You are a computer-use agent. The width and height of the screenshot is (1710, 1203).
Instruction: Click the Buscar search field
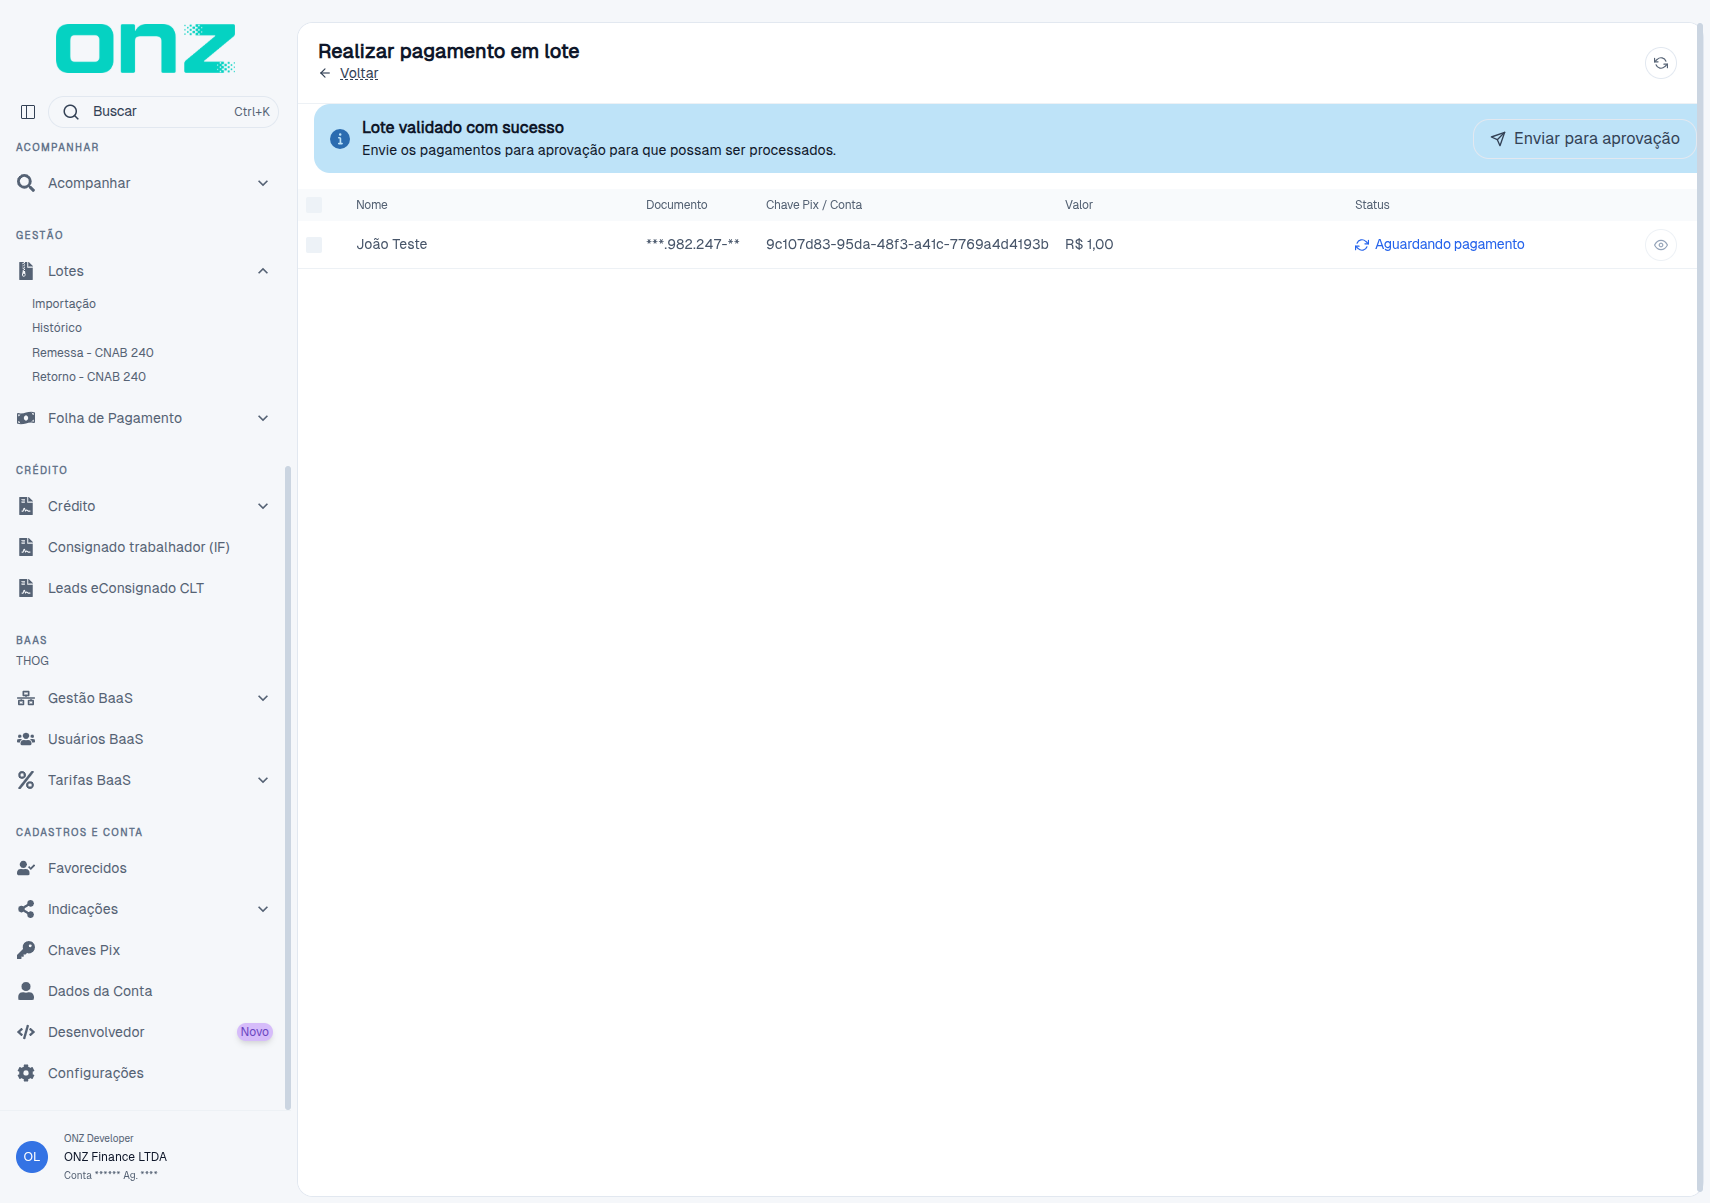(x=163, y=112)
